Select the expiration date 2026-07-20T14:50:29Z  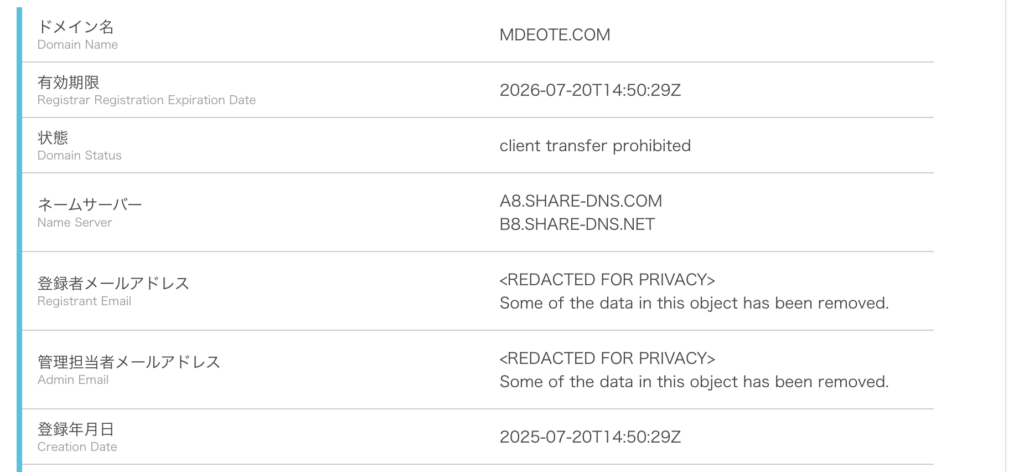[590, 90]
